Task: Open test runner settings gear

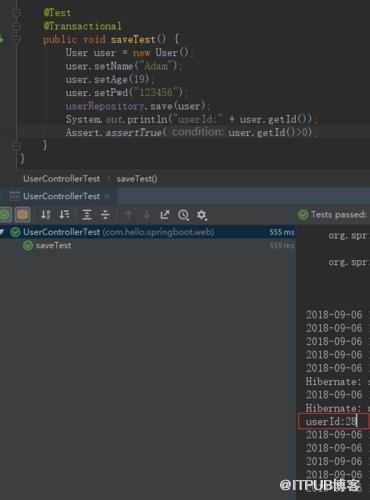Action: pos(202,215)
